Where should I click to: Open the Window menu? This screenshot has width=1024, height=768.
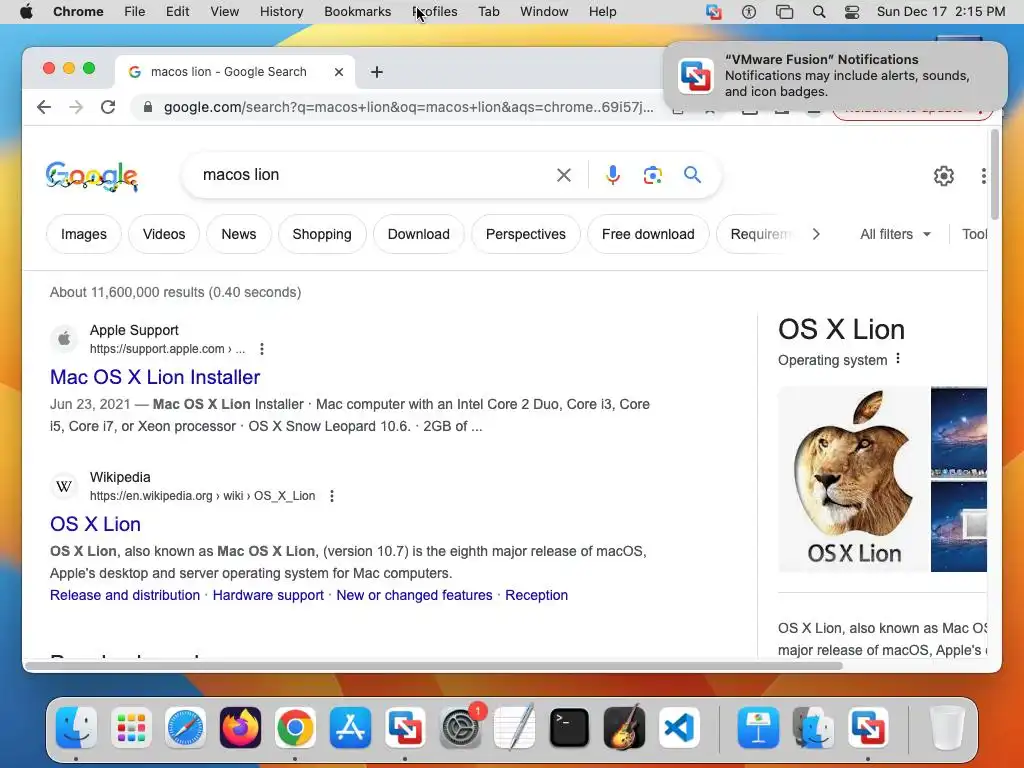pos(544,12)
